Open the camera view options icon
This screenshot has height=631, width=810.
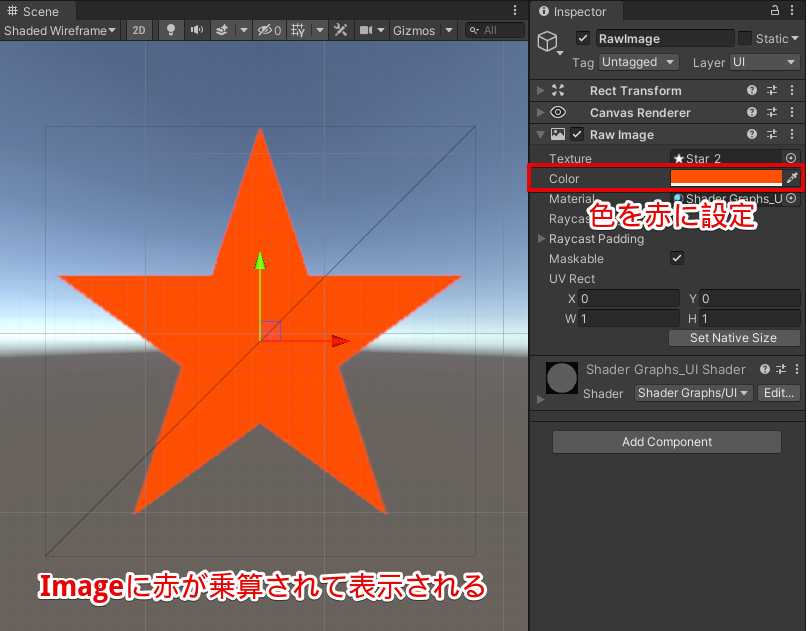[370, 30]
